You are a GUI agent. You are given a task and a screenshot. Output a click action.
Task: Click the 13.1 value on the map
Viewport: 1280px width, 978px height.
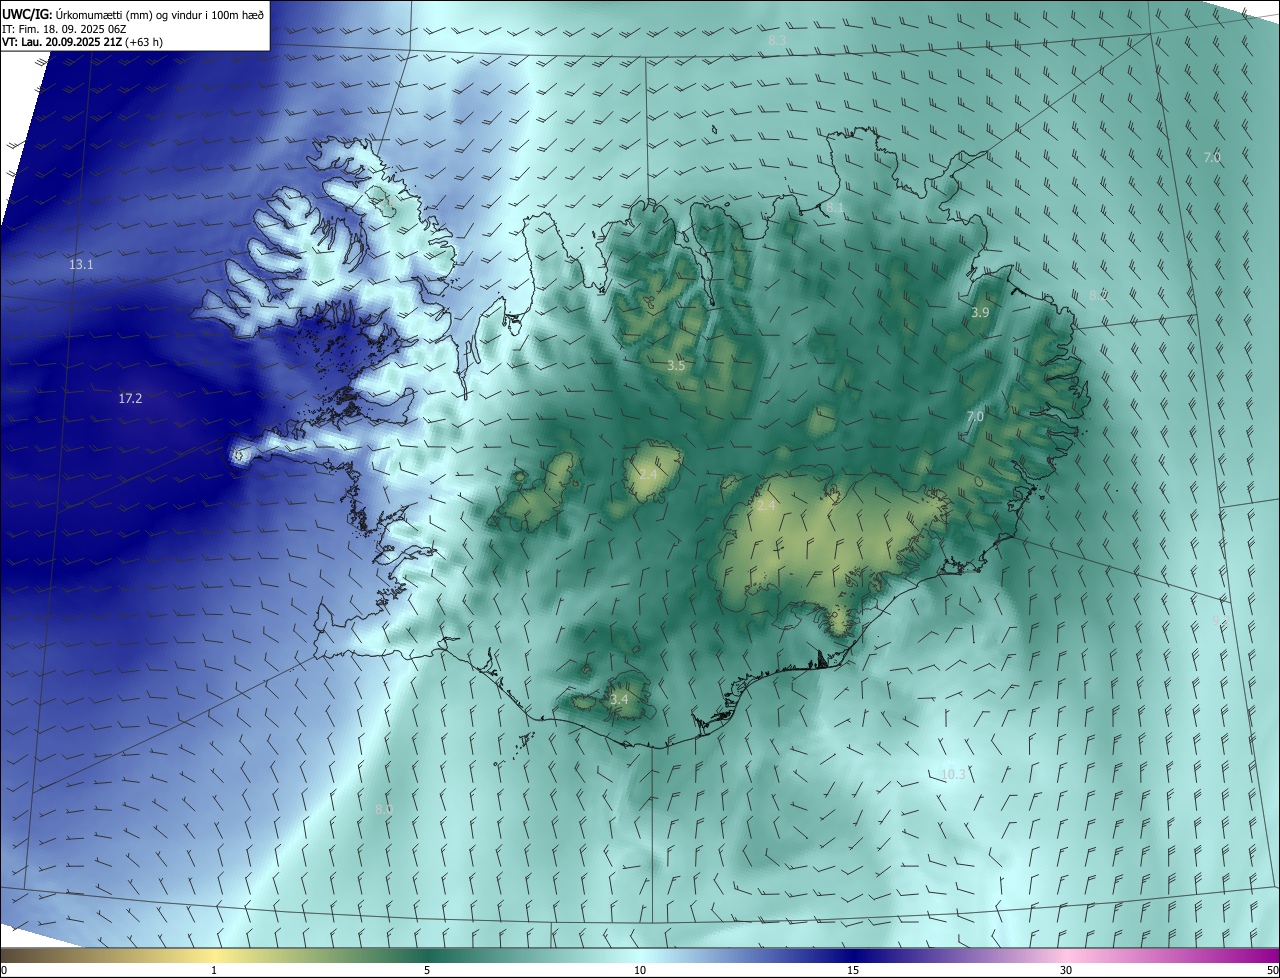[x=81, y=265]
